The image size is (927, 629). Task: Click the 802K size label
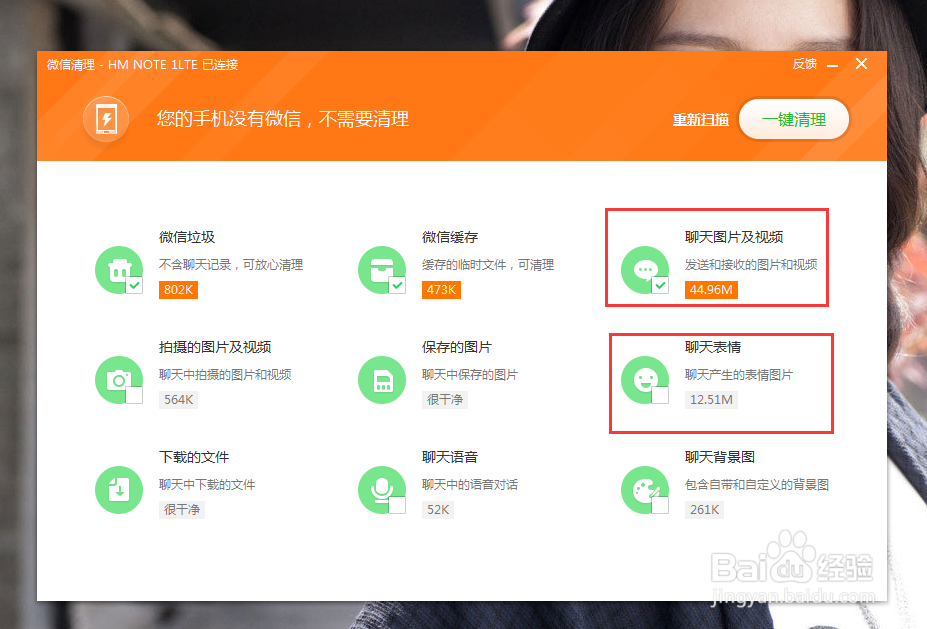(179, 290)
